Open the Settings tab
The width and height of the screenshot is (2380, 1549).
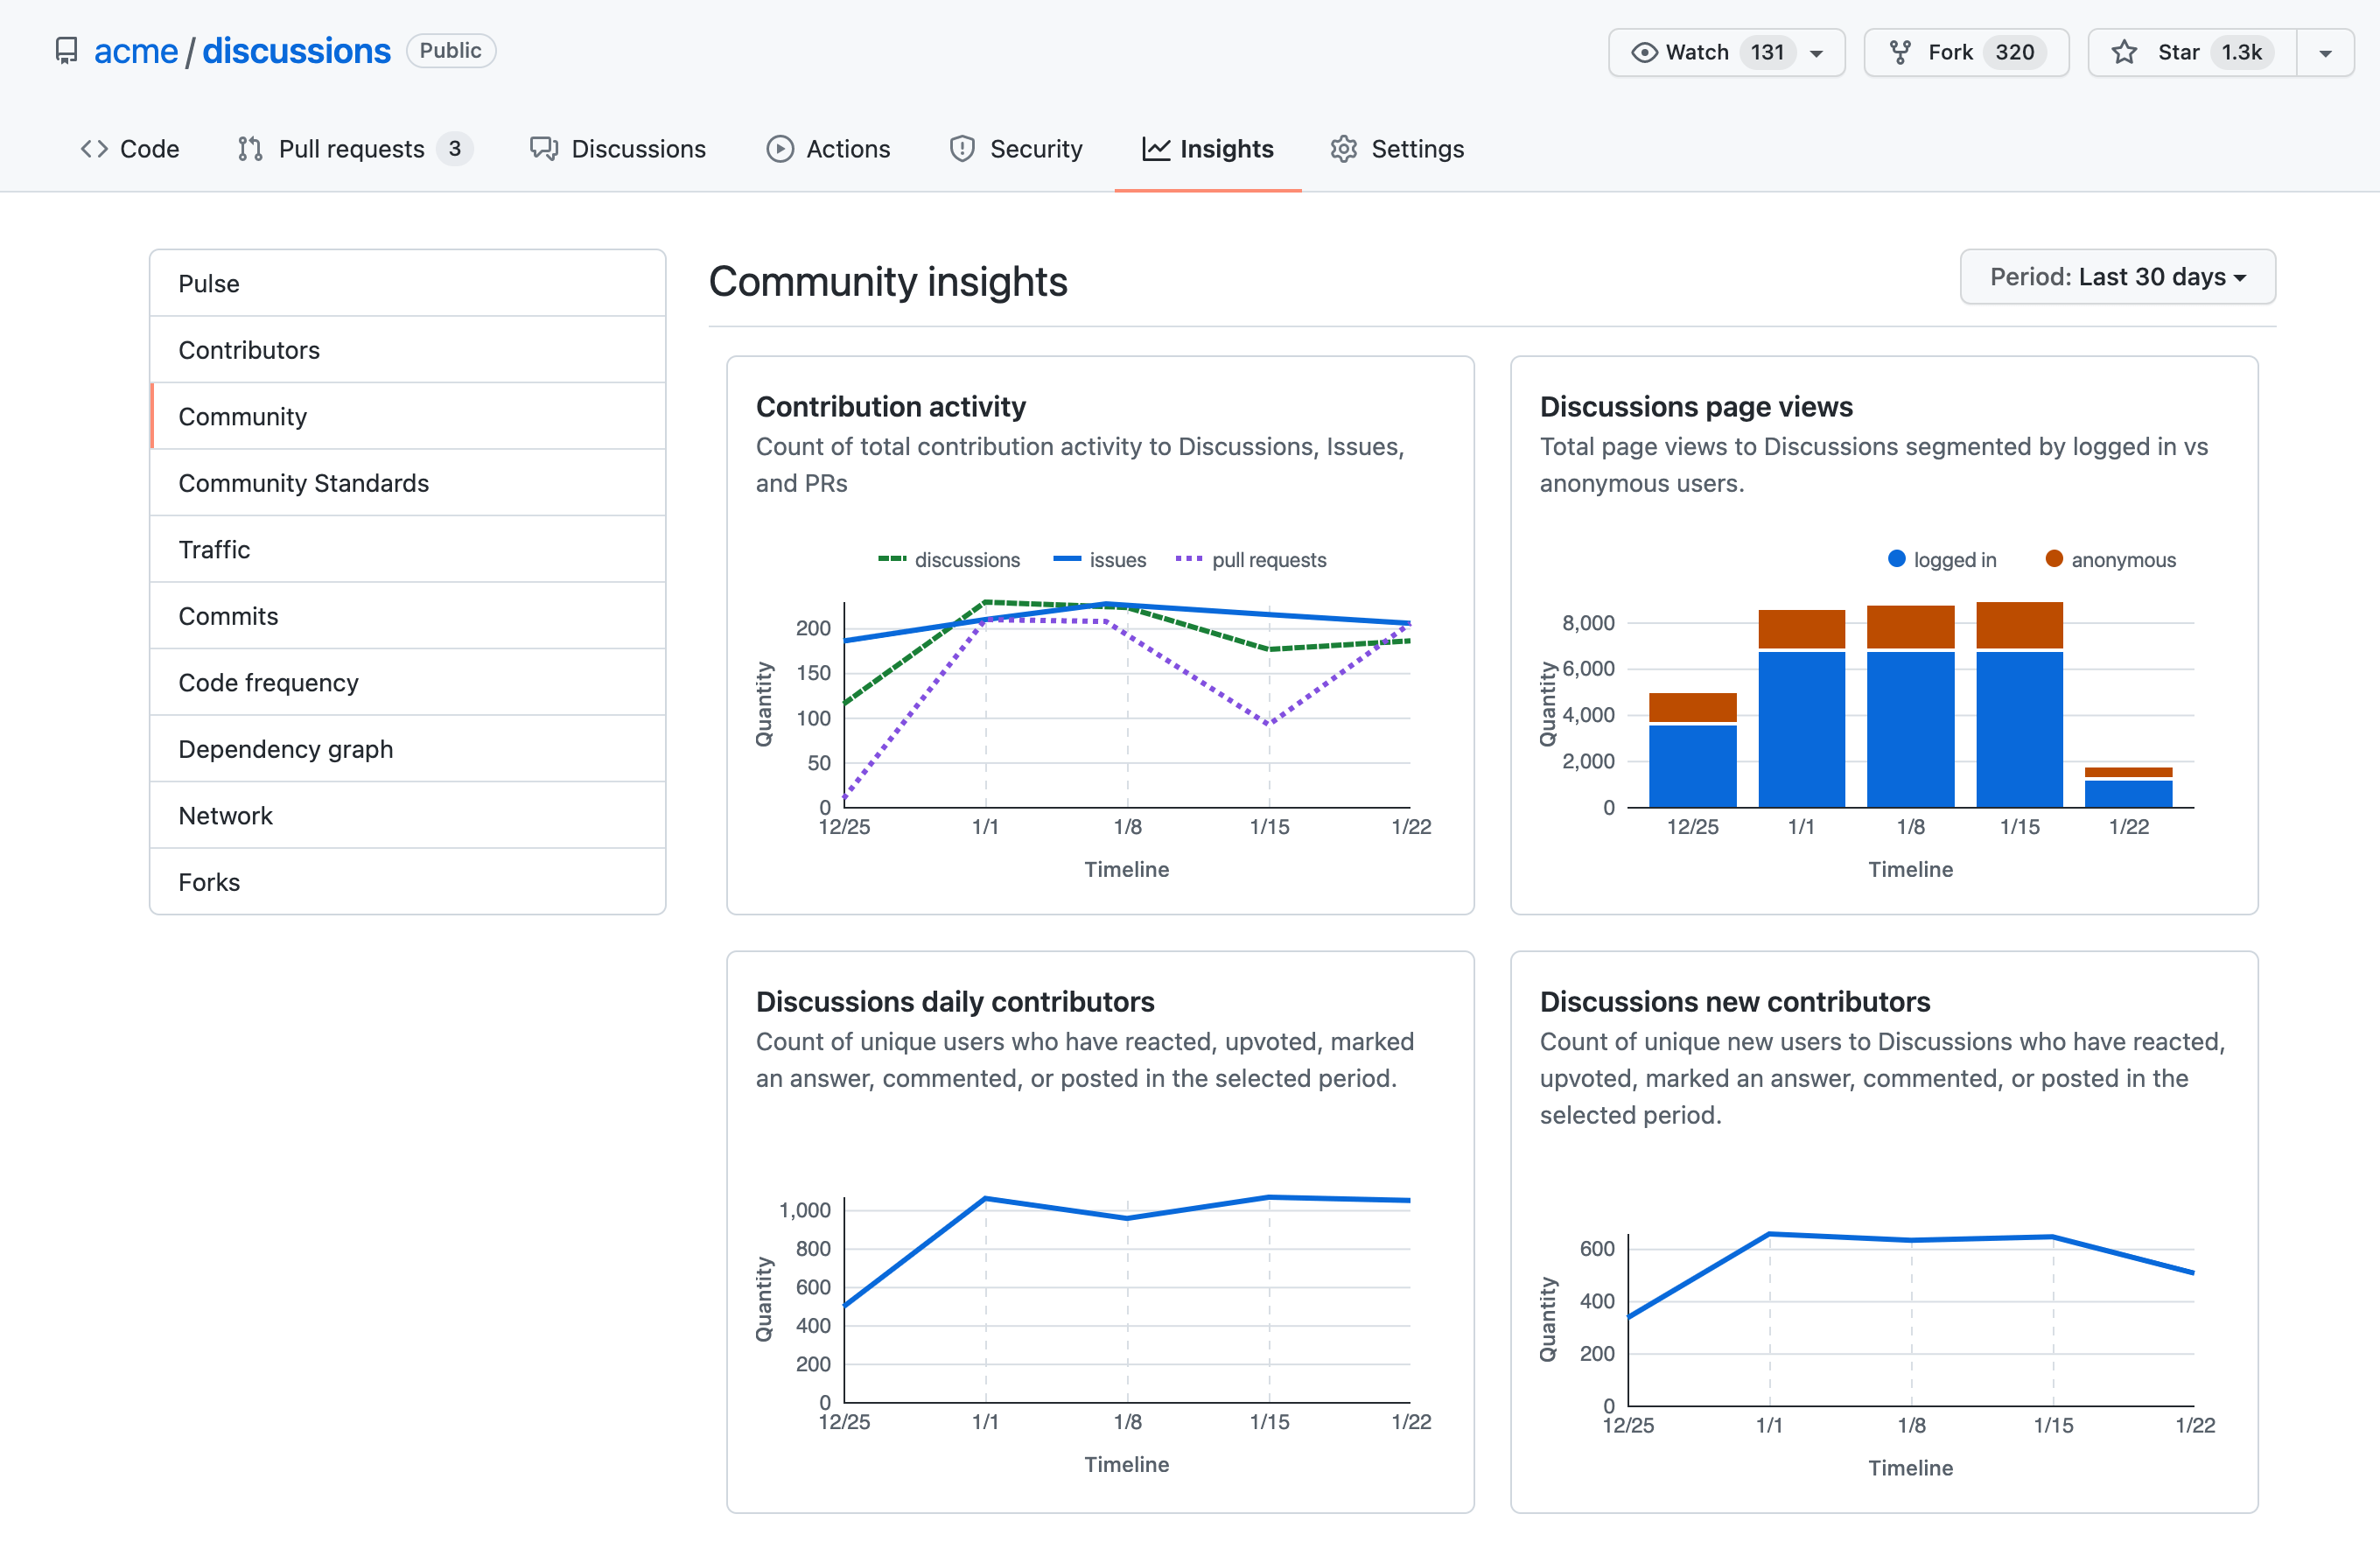click(x=1397, y=149)
